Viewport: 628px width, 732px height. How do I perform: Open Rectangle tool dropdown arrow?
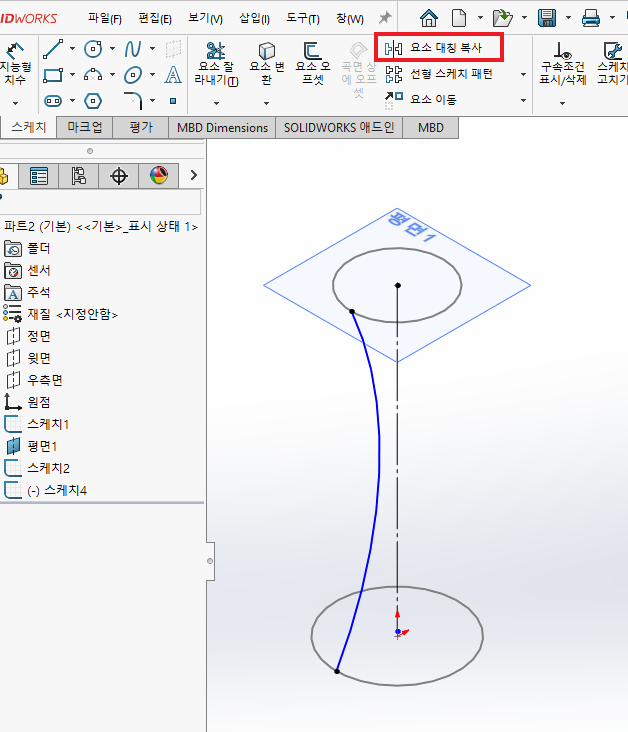coord(72,75)
